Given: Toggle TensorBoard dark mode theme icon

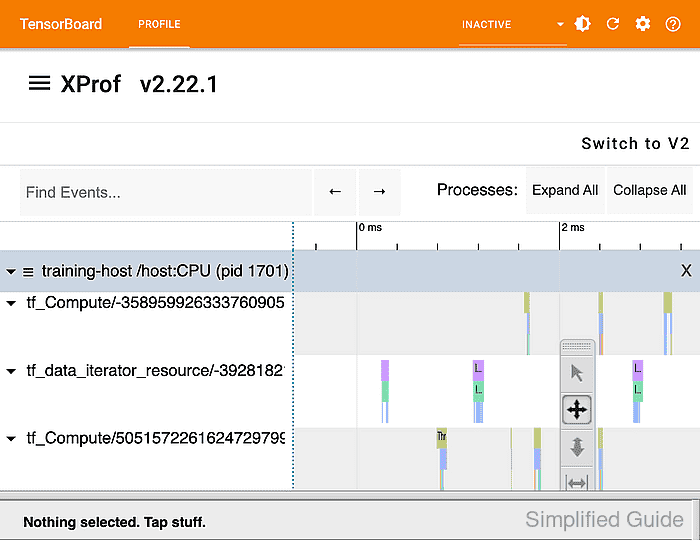Looking at the screenshot, I should click(x=583, y=24).
